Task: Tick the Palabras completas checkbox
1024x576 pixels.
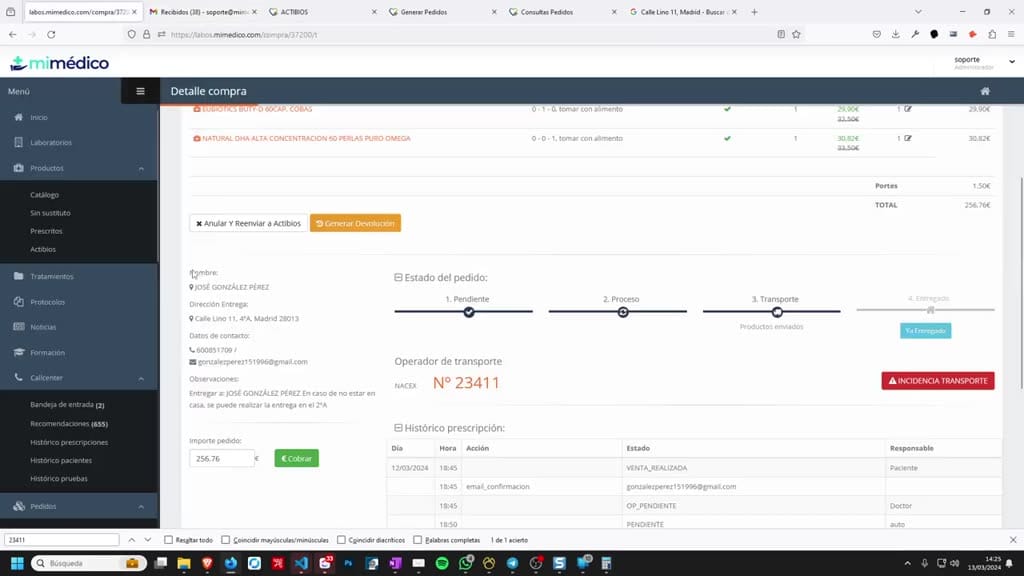Action: click(x=418, y=540)
